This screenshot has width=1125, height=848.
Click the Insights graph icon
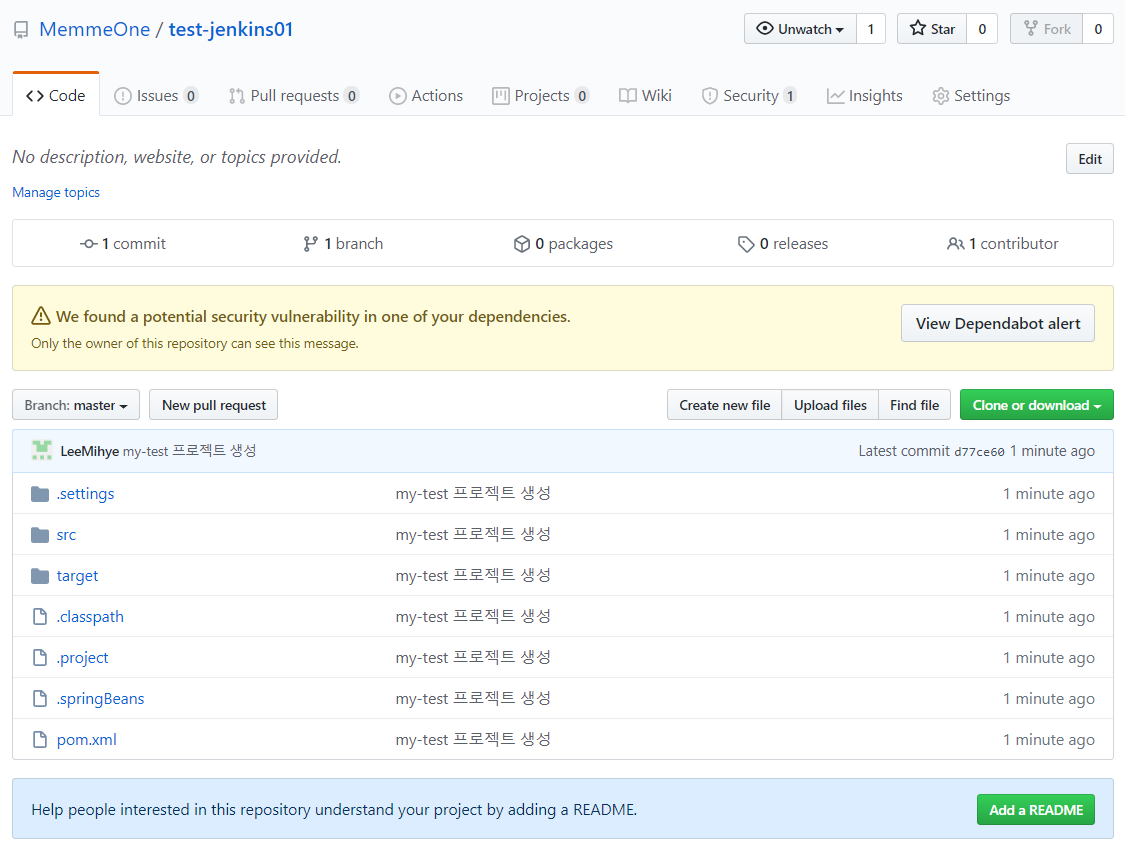point(835,96)
